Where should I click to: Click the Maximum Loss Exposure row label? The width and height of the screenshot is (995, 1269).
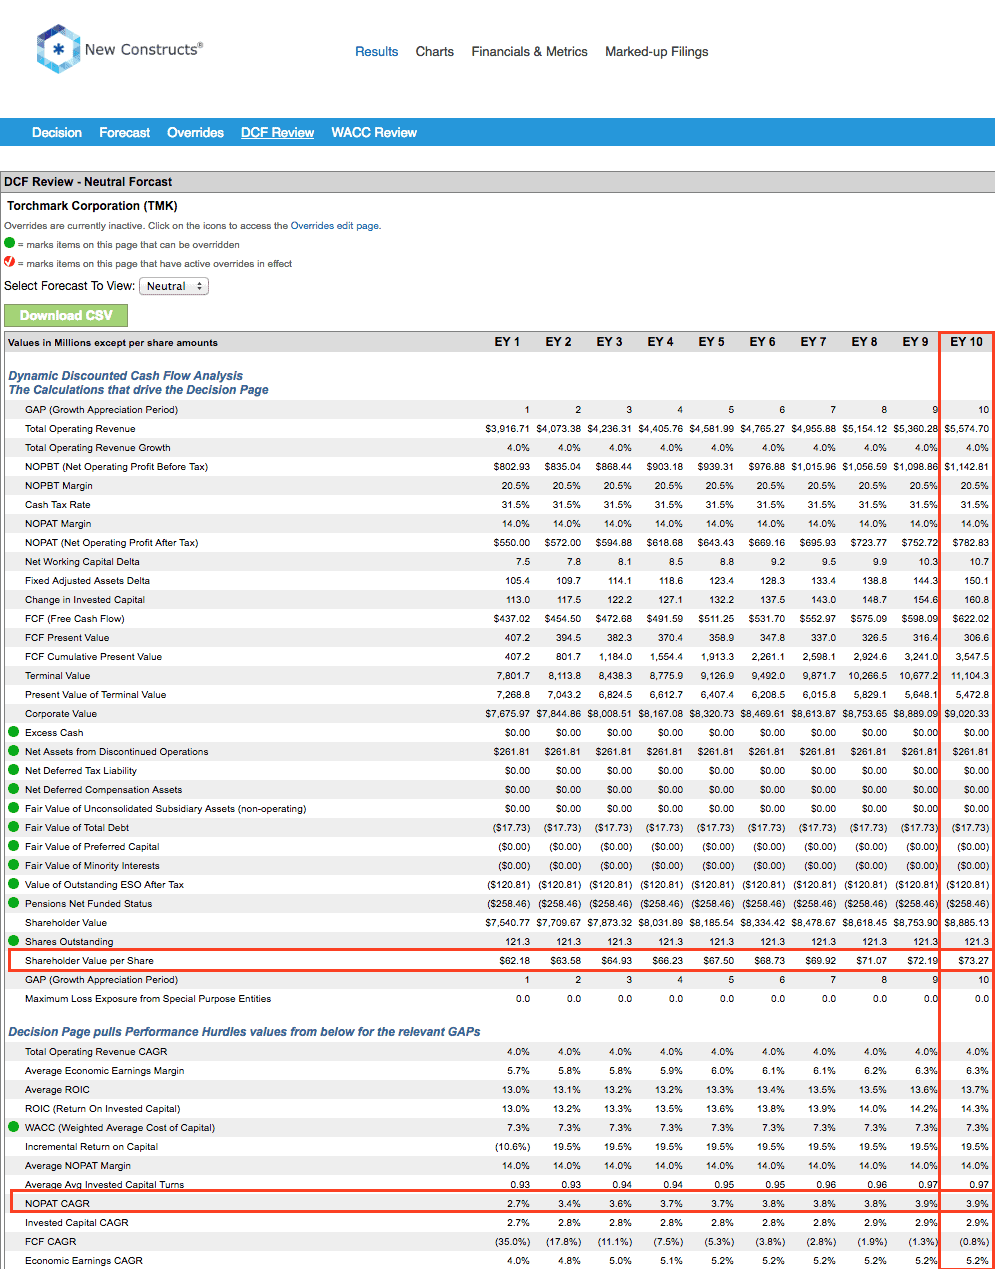click(x=148, y=998)
